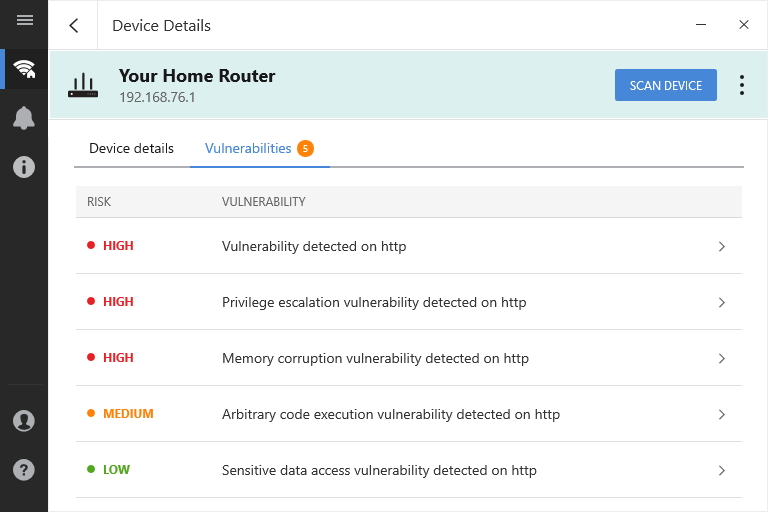Expand 'Vulnerability detected on http' row chevron
The image size is (768, 512).
pyautogui.click(x=721, y=246)
